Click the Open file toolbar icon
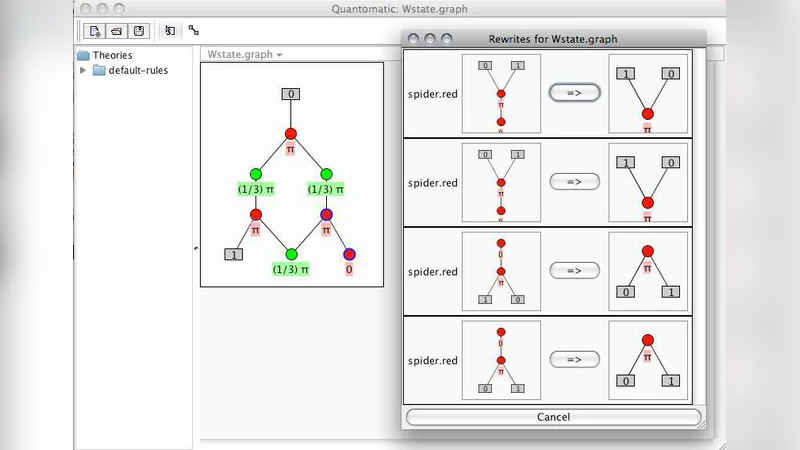 pos(117,31)
